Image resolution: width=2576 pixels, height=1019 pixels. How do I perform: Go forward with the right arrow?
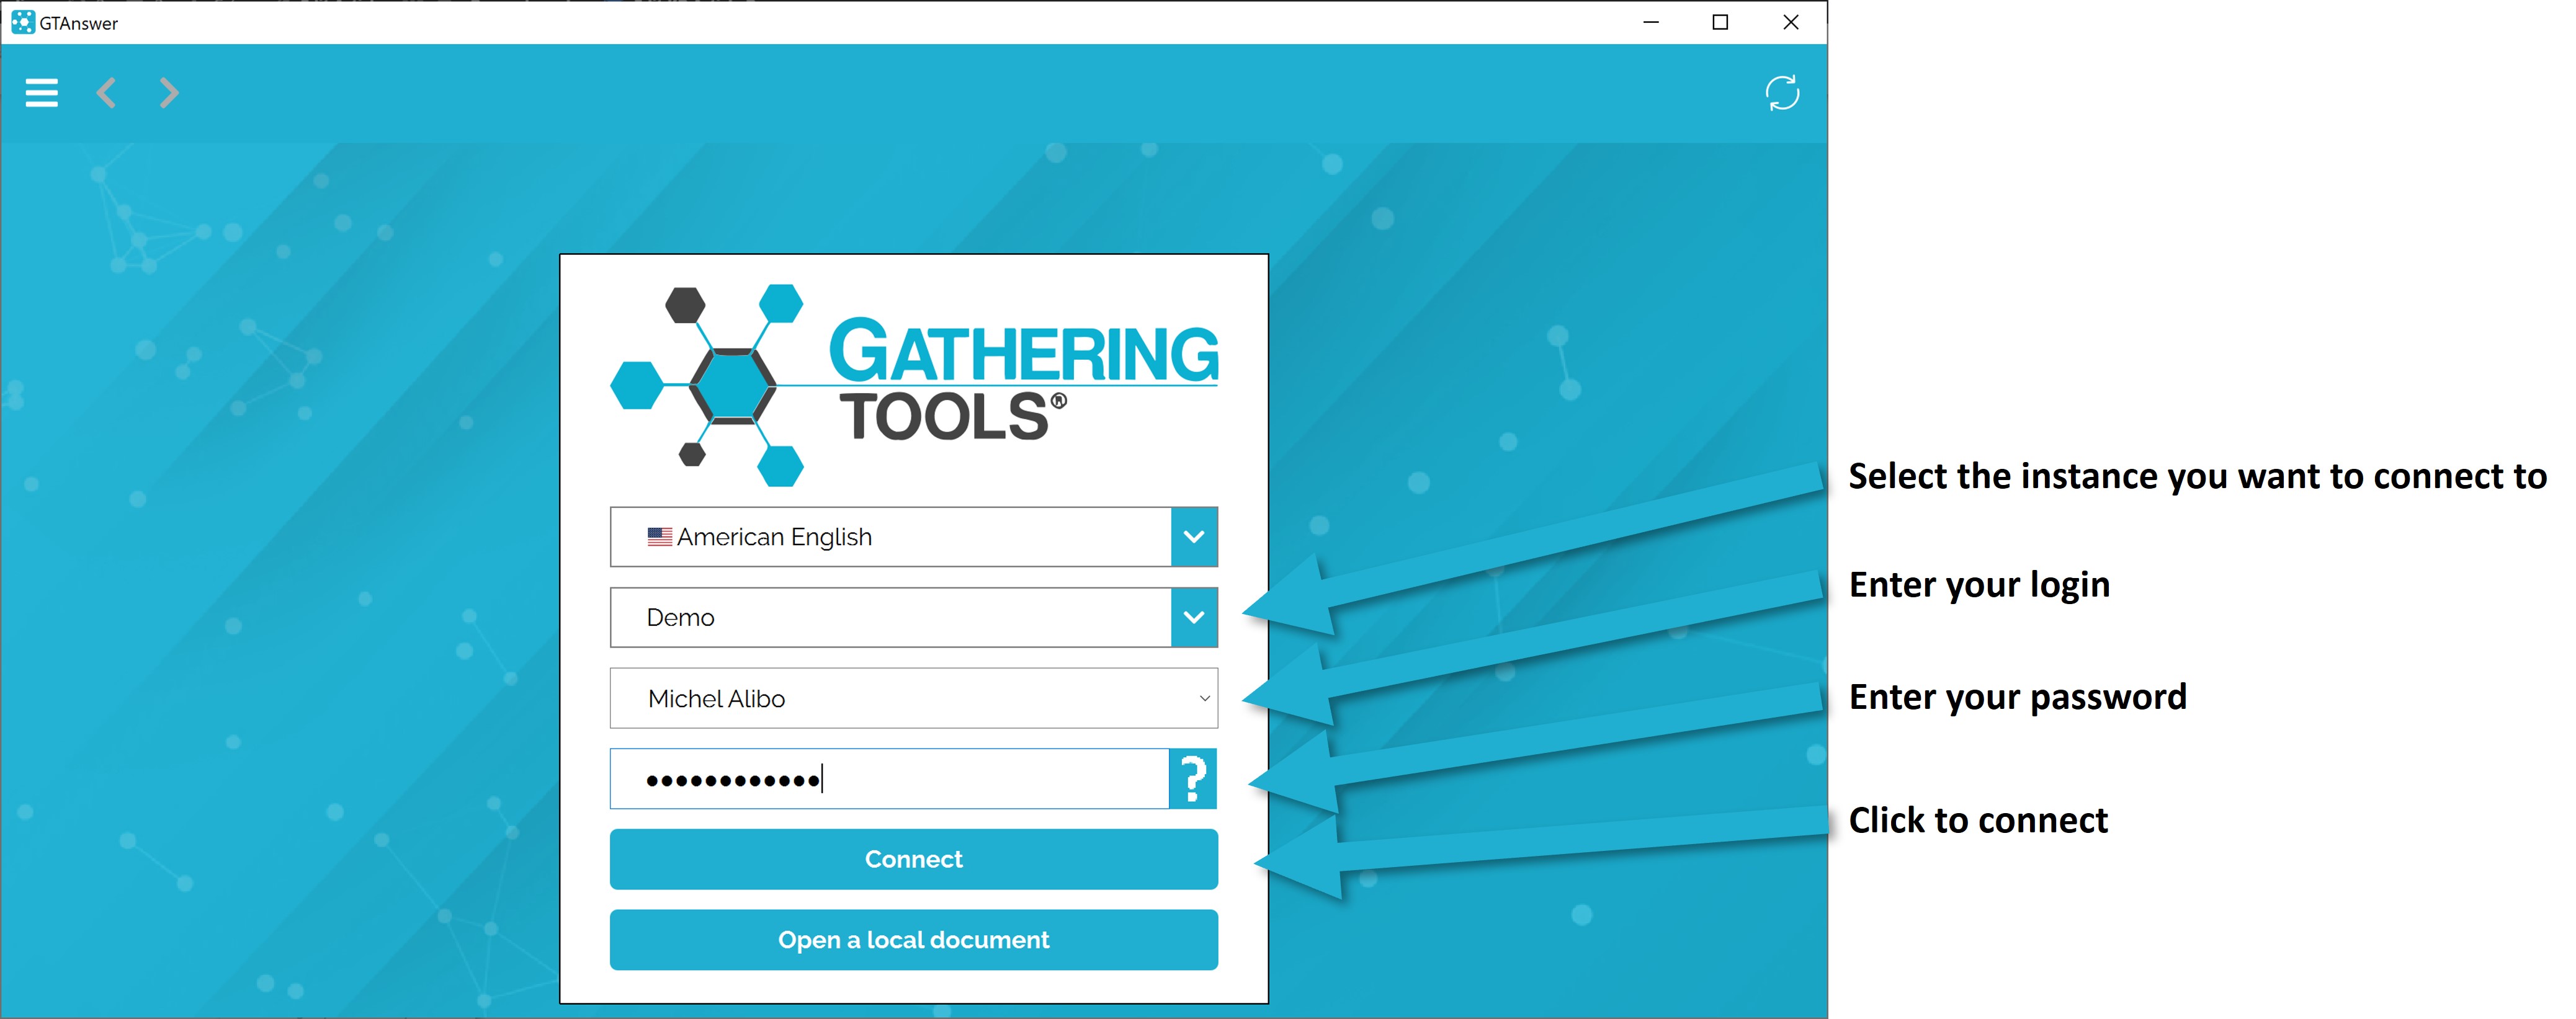[x=169, y=93]
